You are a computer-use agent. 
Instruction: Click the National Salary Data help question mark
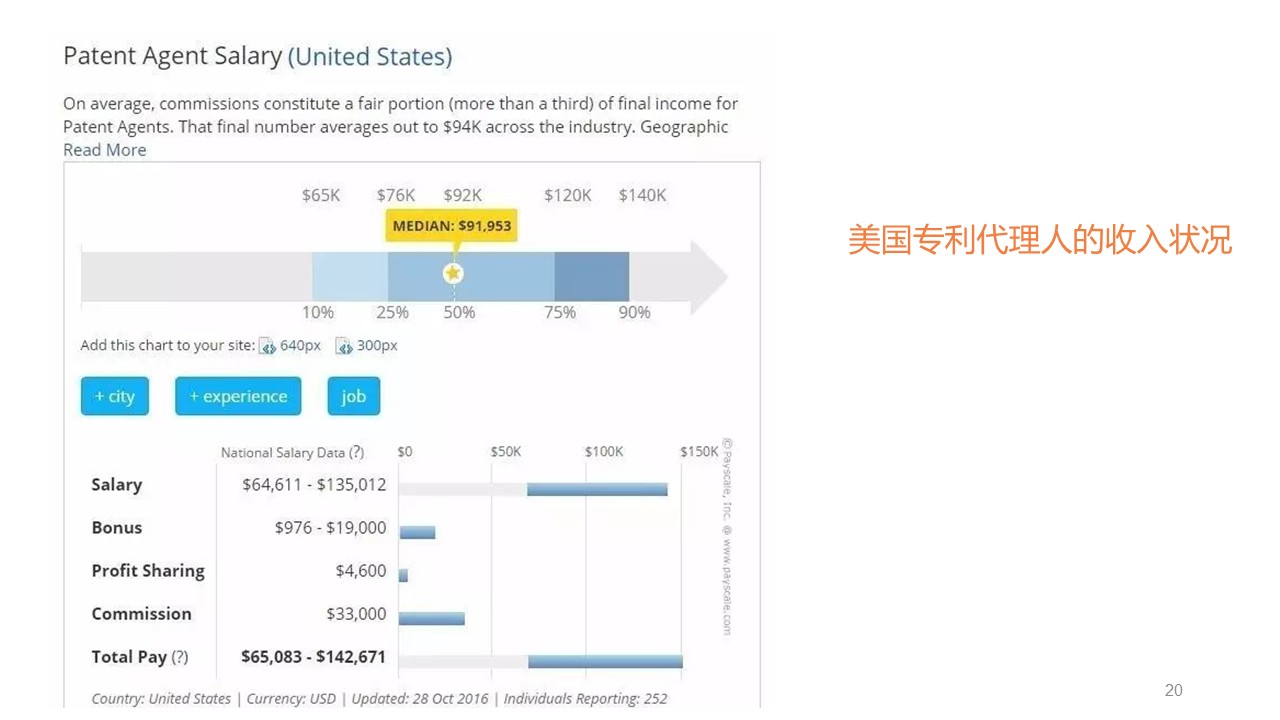pos(357,452)
